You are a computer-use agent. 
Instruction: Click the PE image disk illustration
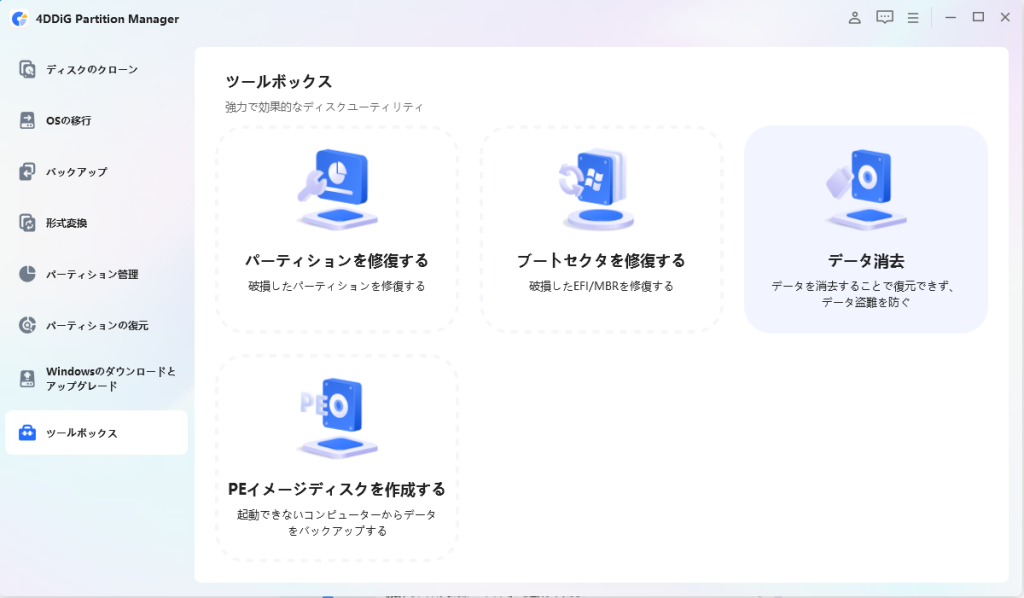[x=337, y=416]
